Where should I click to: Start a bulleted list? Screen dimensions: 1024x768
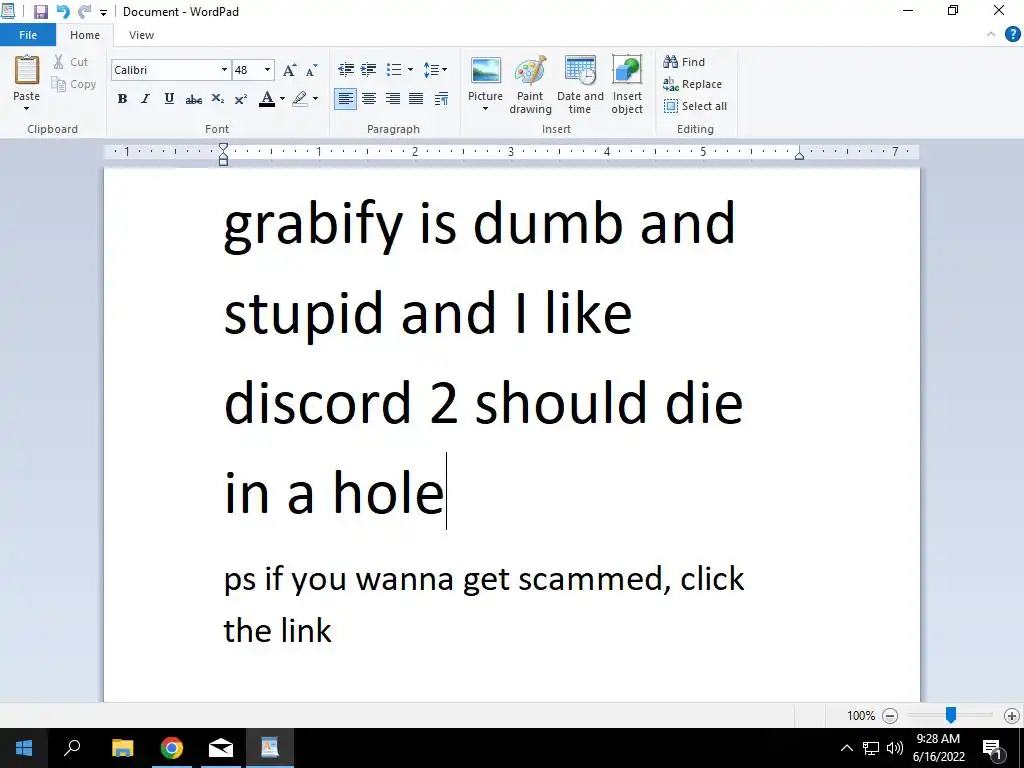(x=394, y=69)
